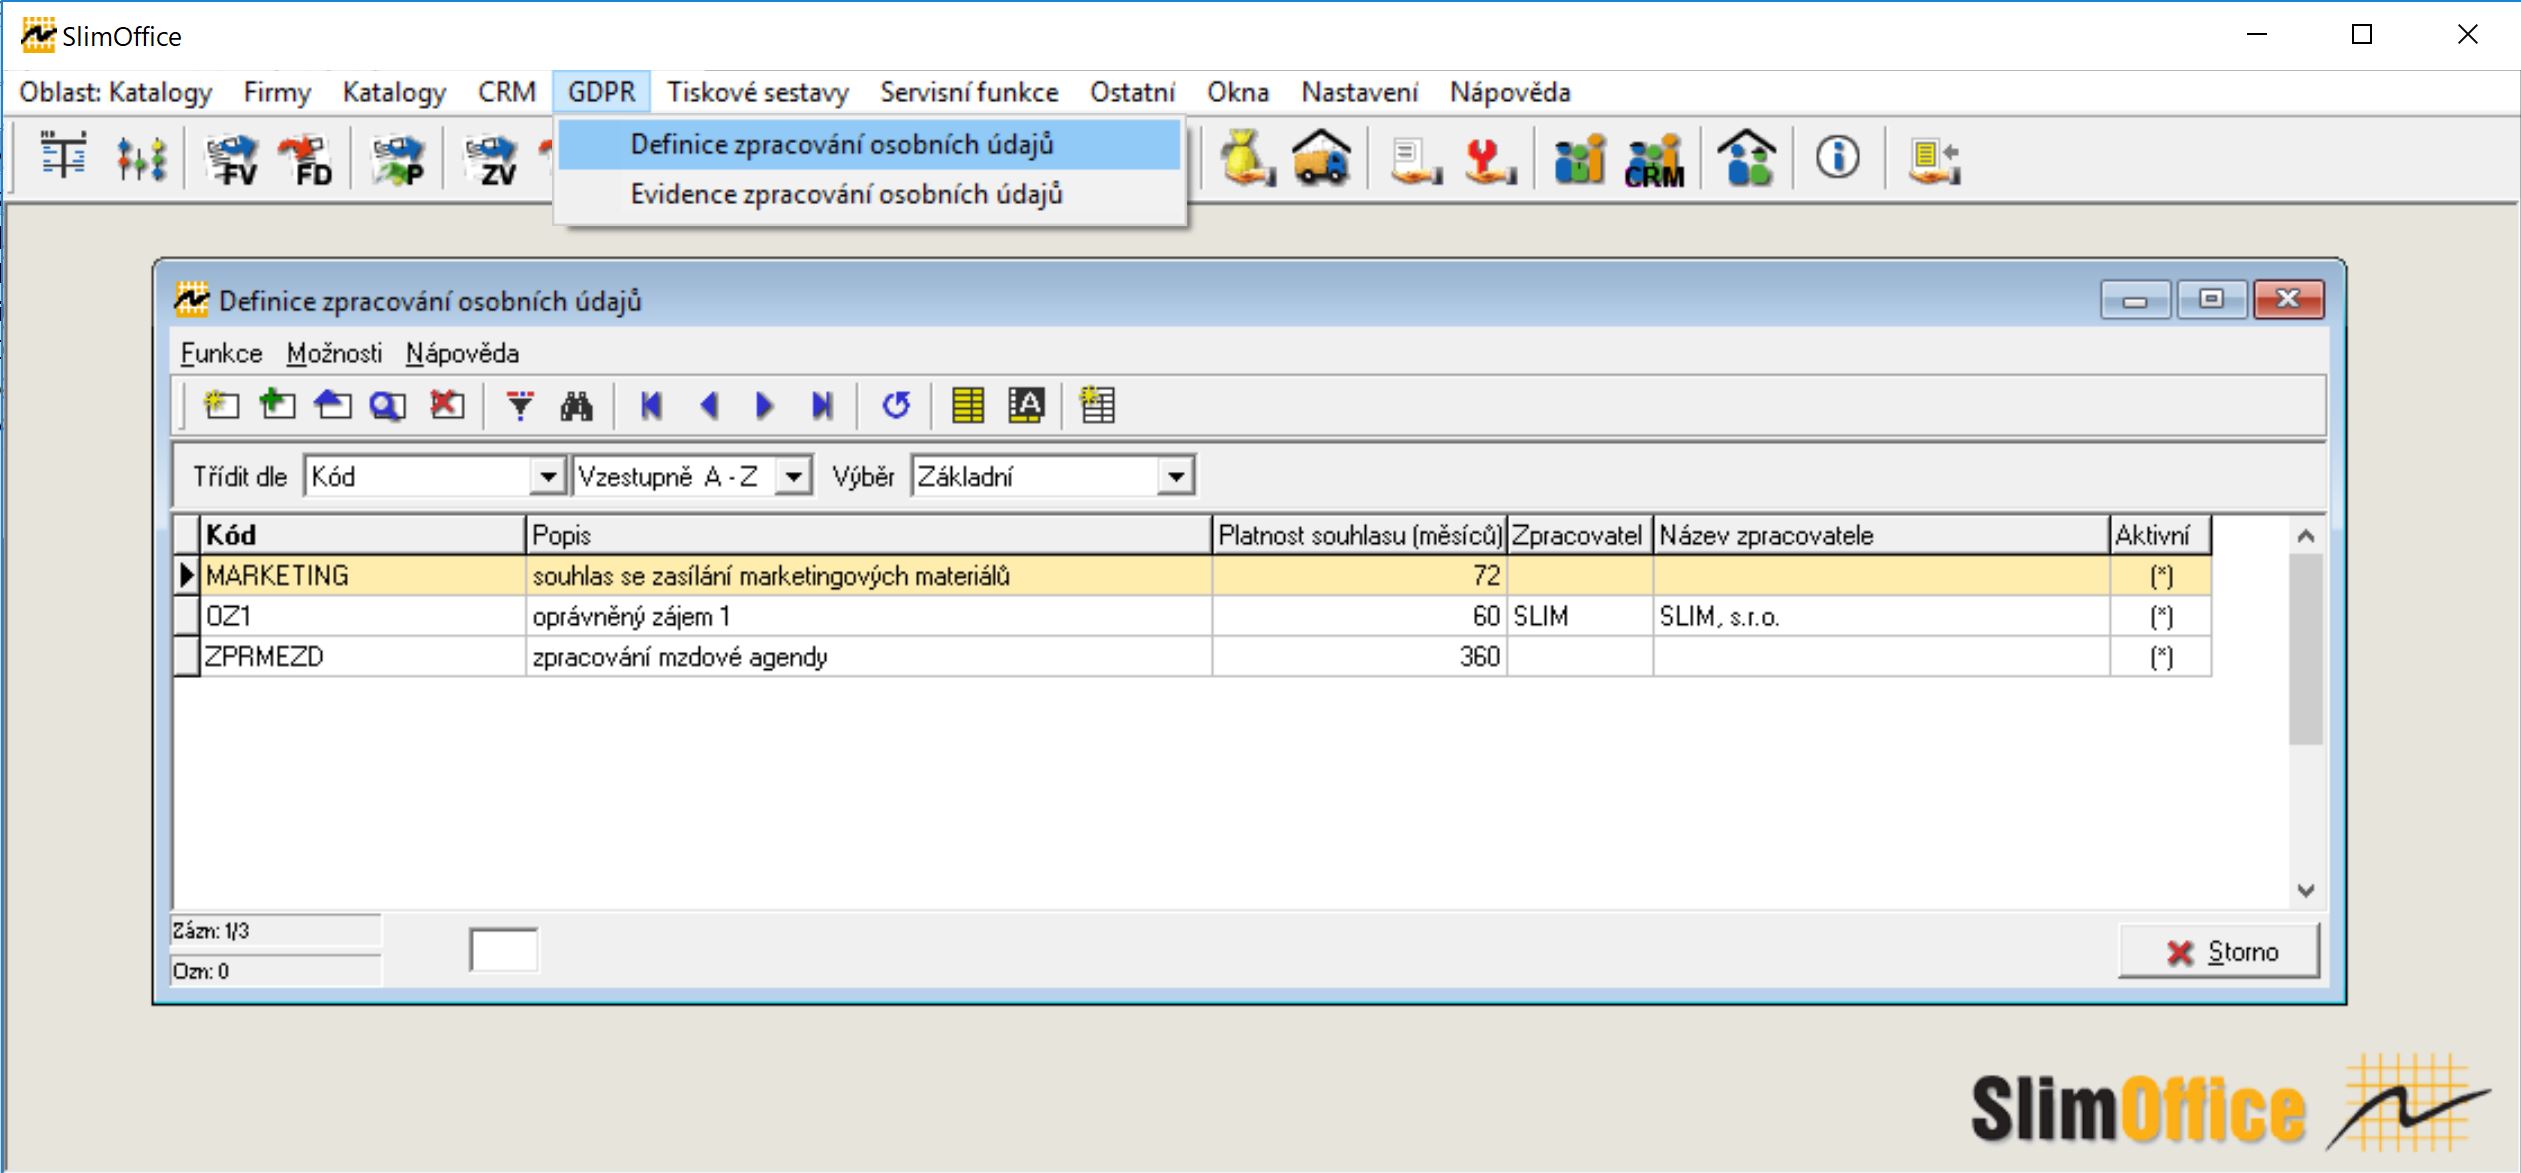Open the warehouse truck icon
Screen dimensions: 2521x1173
[x=1322, y=158]
